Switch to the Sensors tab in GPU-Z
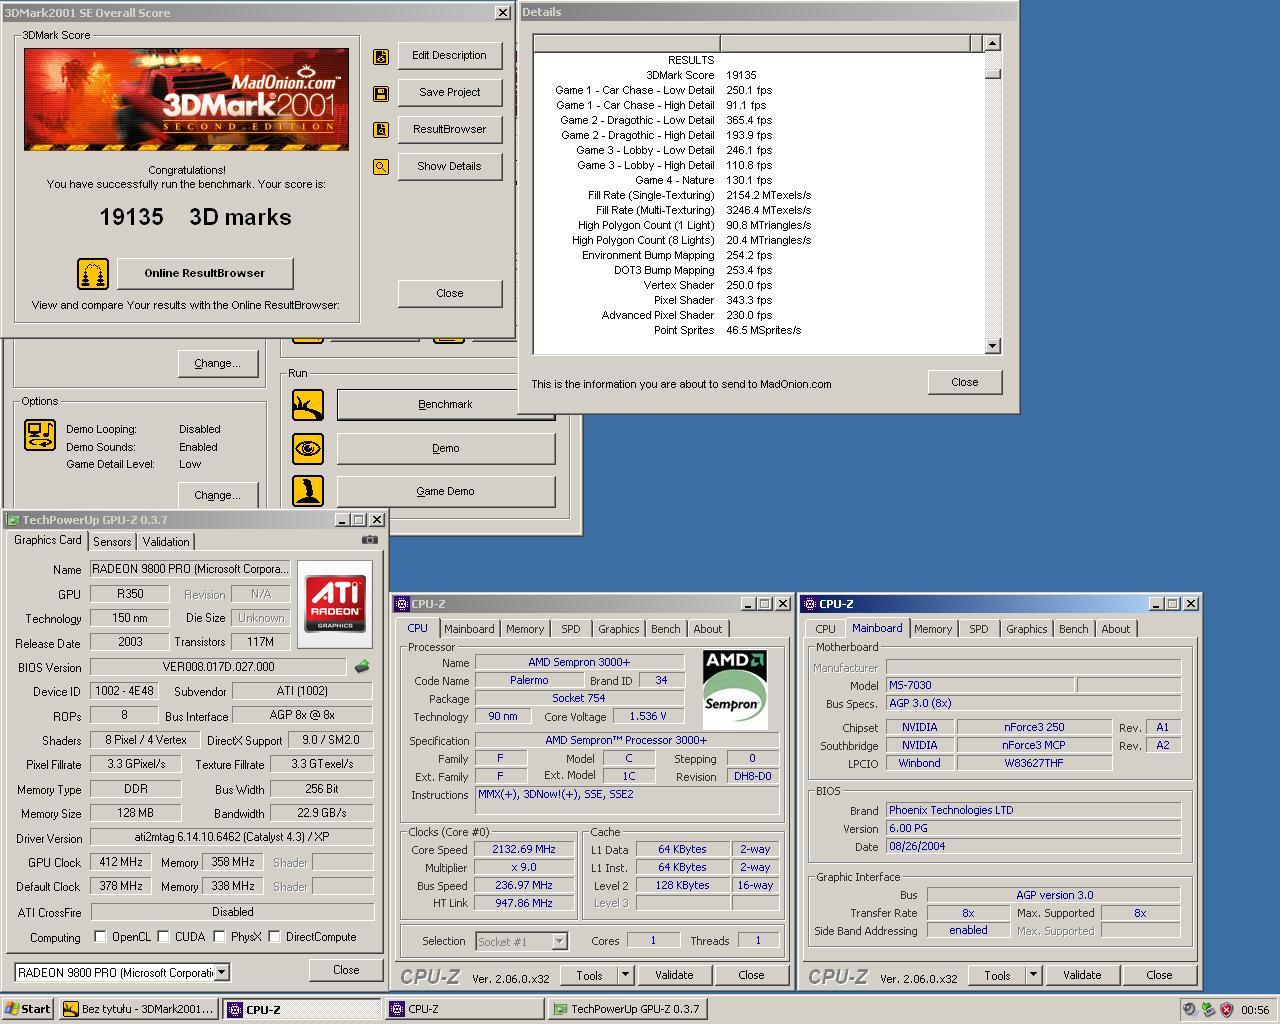This screenshot has height=1024, width=1280. [111, 541]
